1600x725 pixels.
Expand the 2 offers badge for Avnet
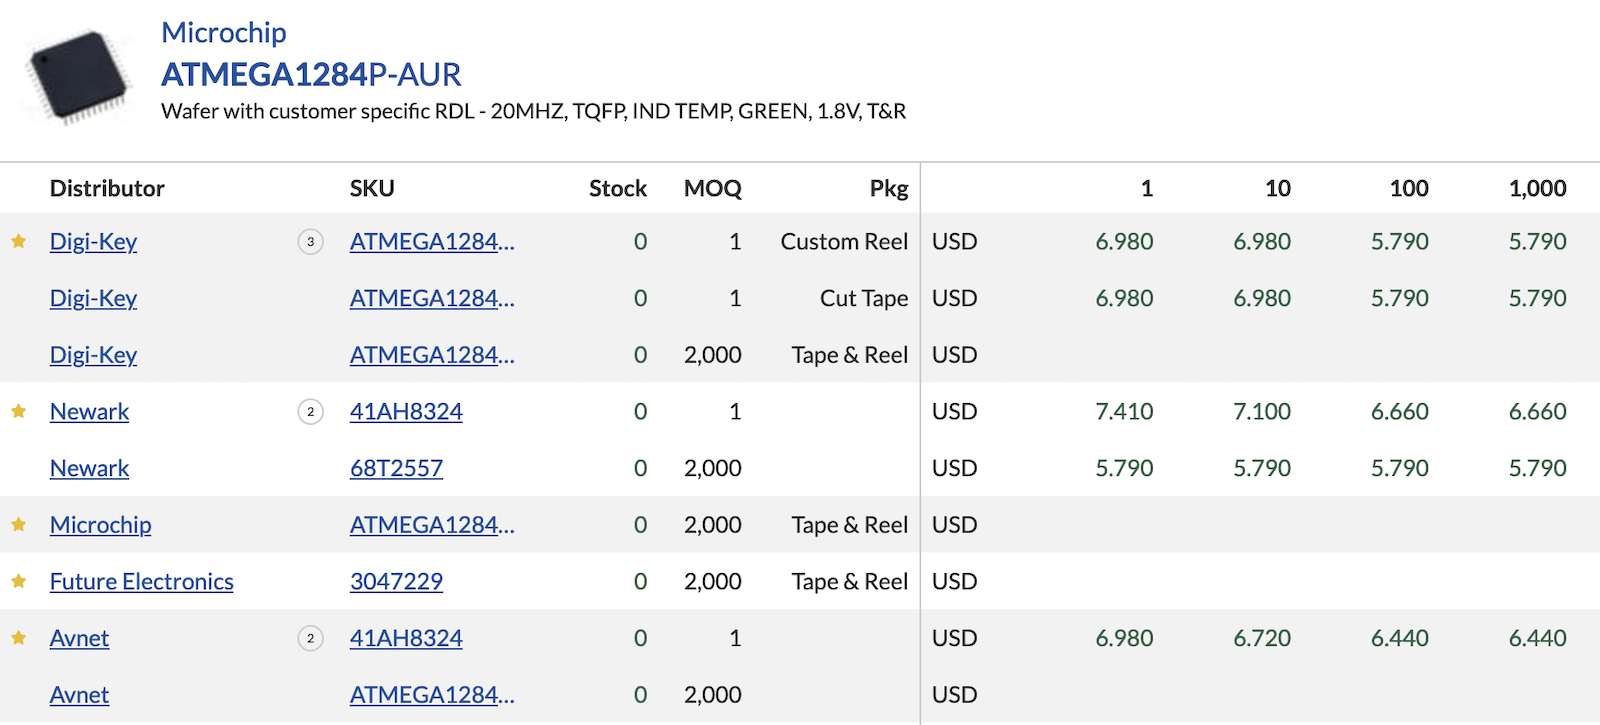[311, 638]
